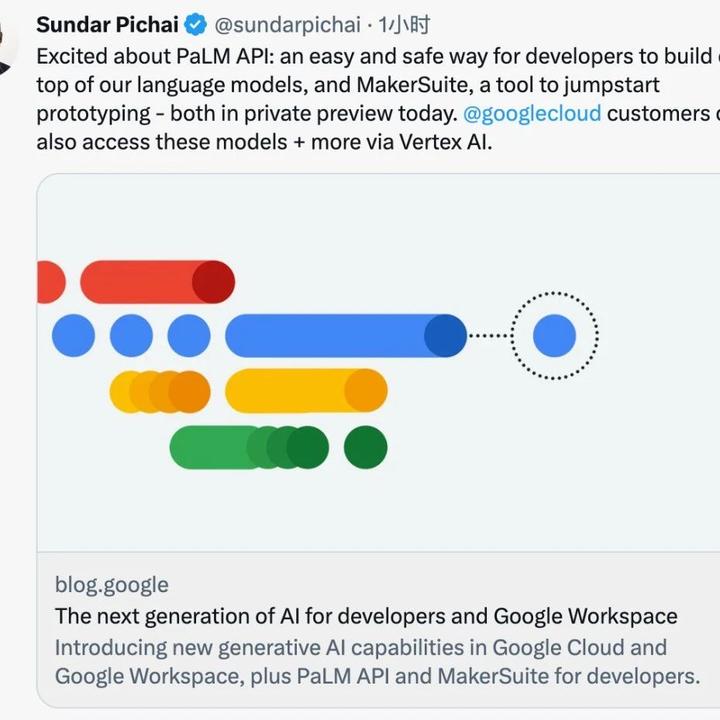The width and height of the screenshot is (720, 720).
Task: Click the tweet text mentioning Vertex AI
Action: click(x=264, y=142)
